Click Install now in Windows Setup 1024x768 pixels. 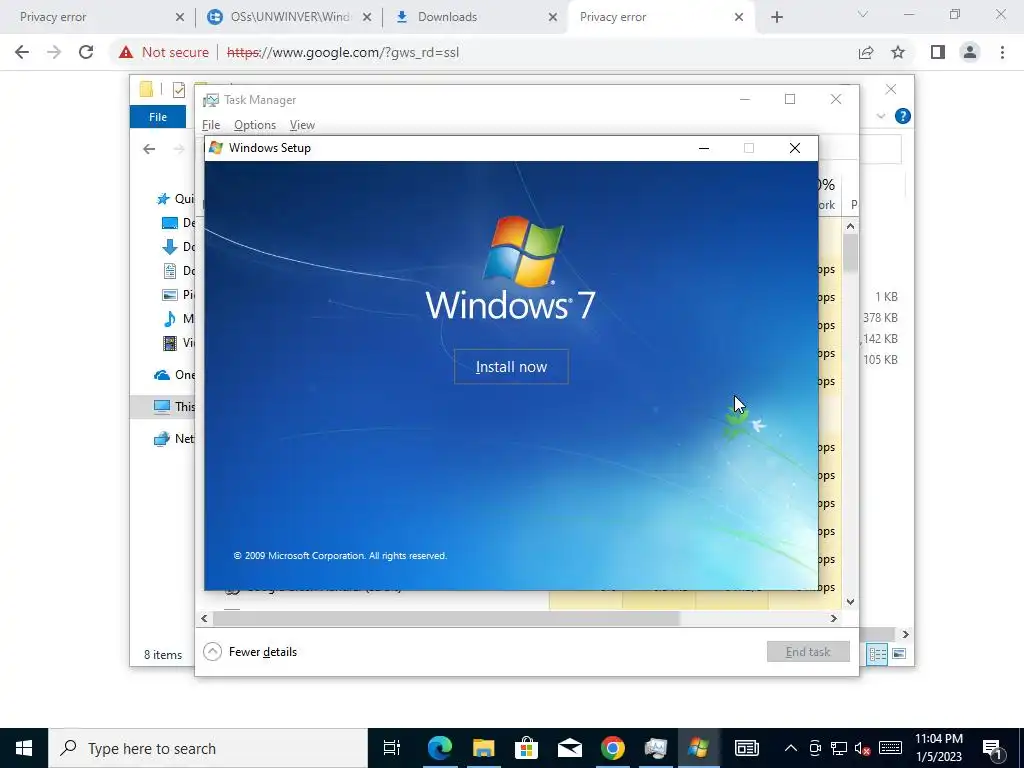(511, 367)
